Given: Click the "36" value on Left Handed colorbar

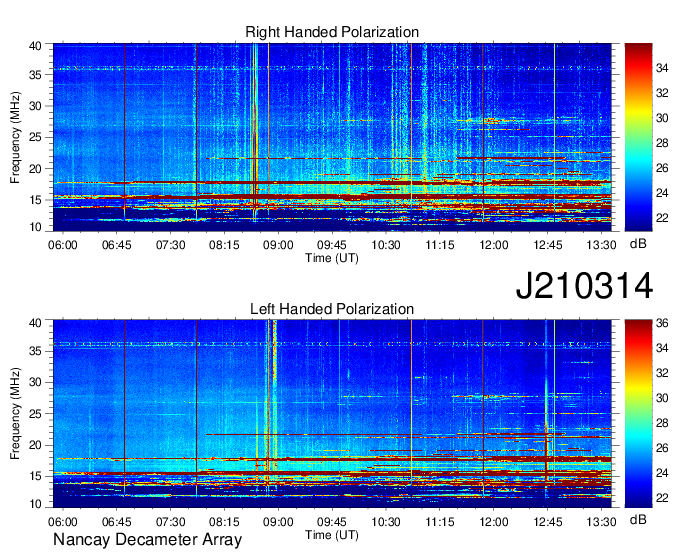Looking at the screenshot, I should tap(662, 323).
